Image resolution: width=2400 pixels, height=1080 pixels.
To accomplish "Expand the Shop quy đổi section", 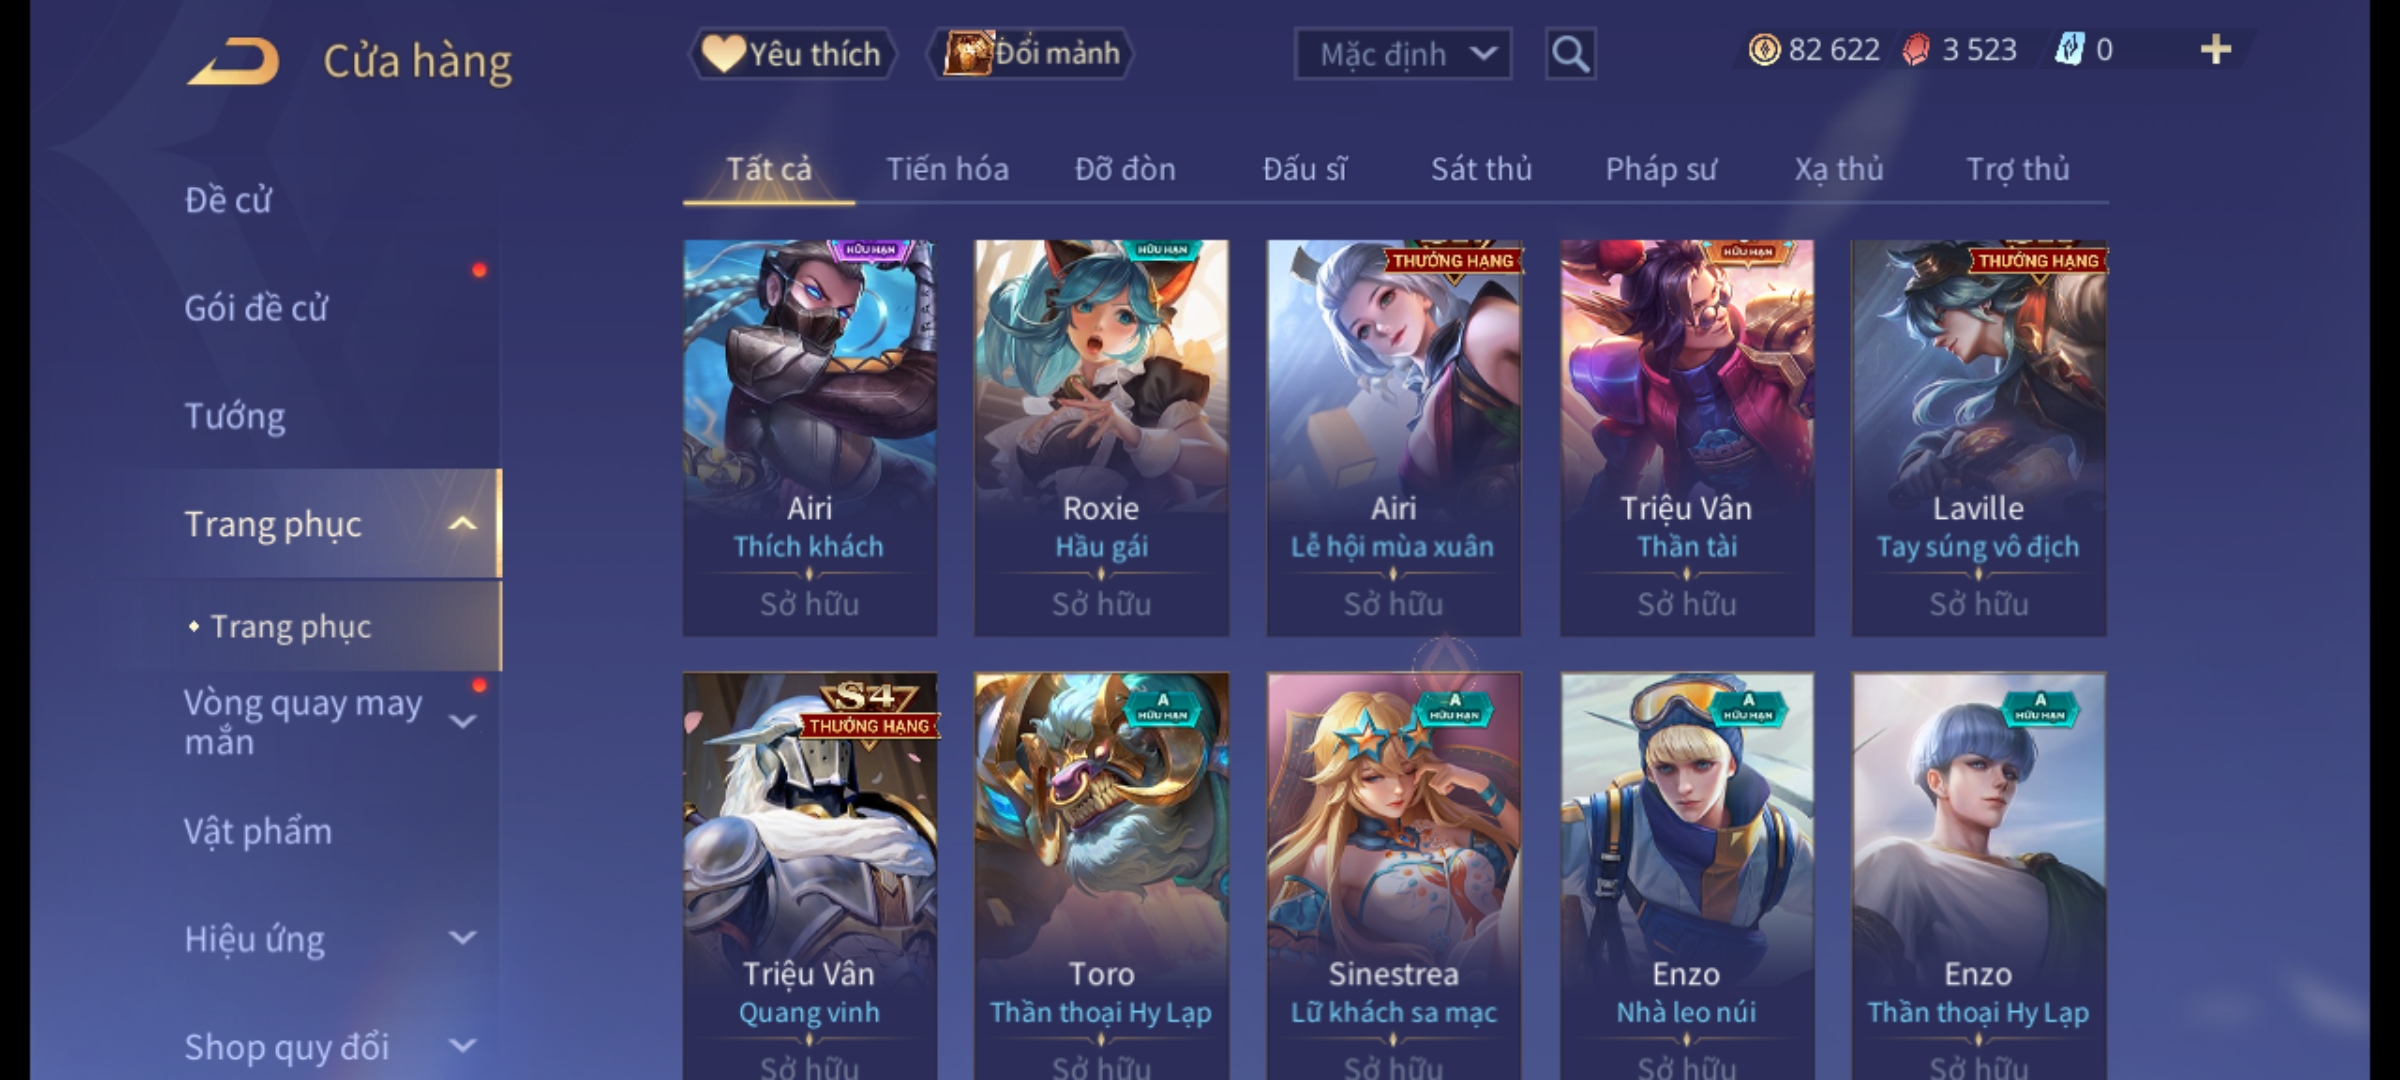I will tap(462, 1046).
